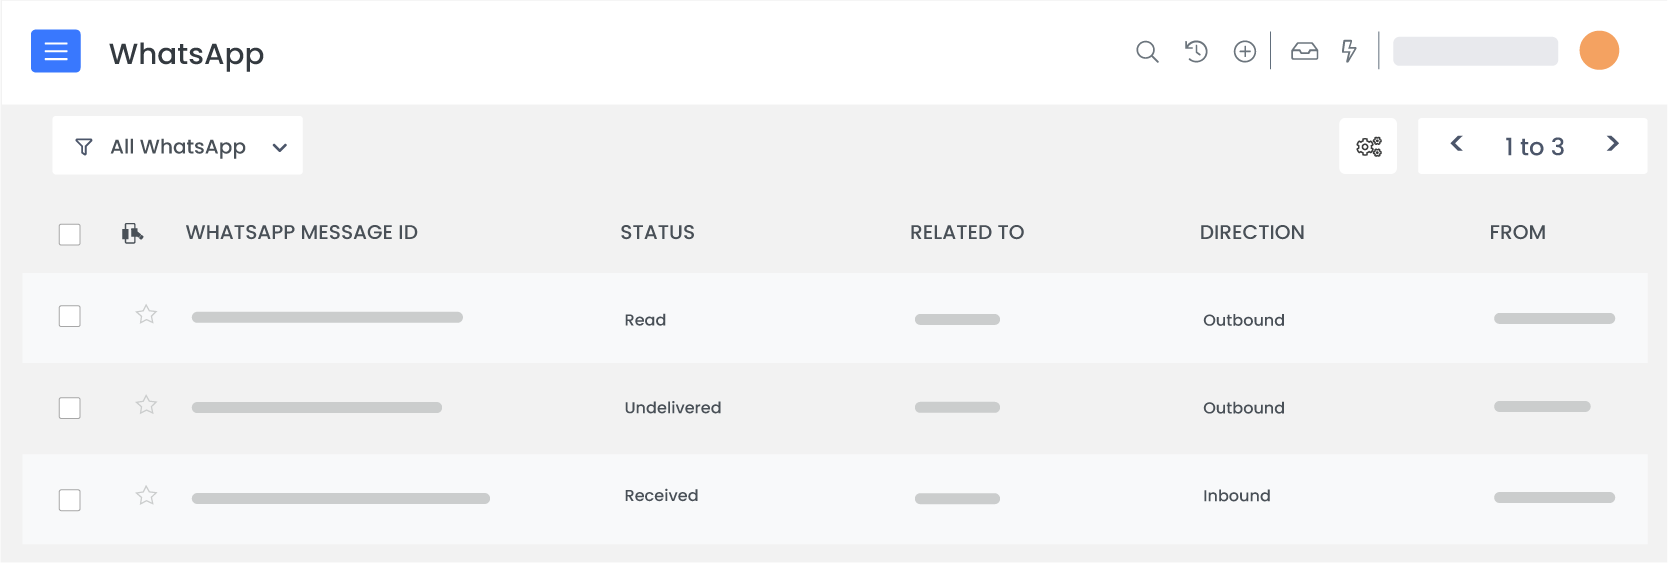Viewport: 1668px width, 563px height.
Task: Click the plus create-new icon
Action: coord(1244,51)
